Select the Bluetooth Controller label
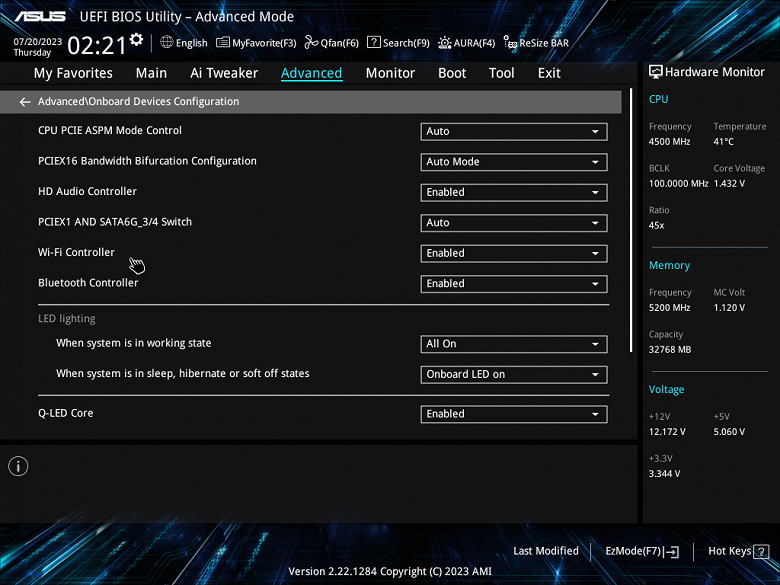780x585 pixels. click(88, 283)
